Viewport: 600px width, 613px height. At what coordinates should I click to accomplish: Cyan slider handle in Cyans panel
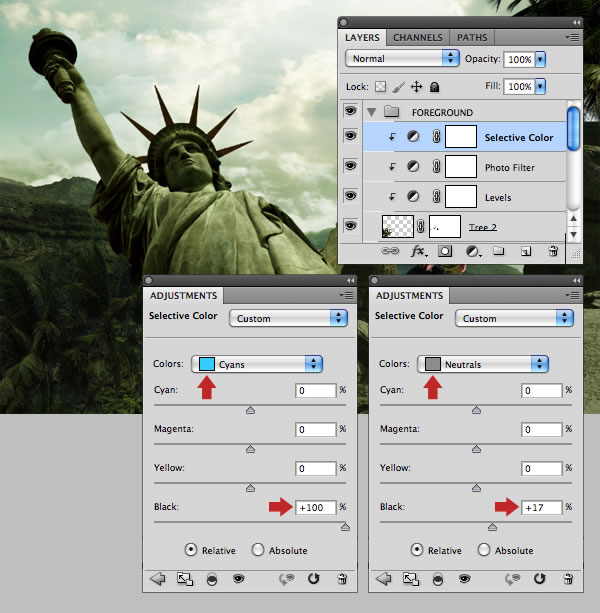(251, 410)
